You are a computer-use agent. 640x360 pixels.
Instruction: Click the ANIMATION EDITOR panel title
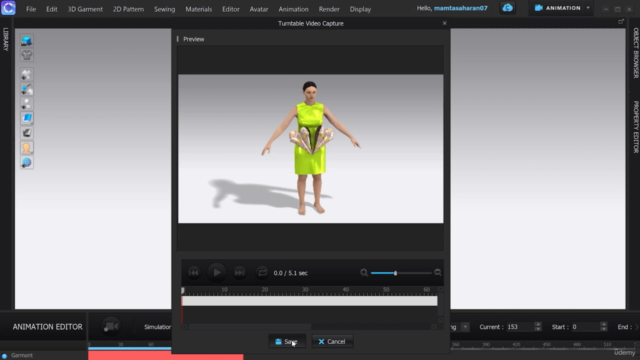coord(47,327)
